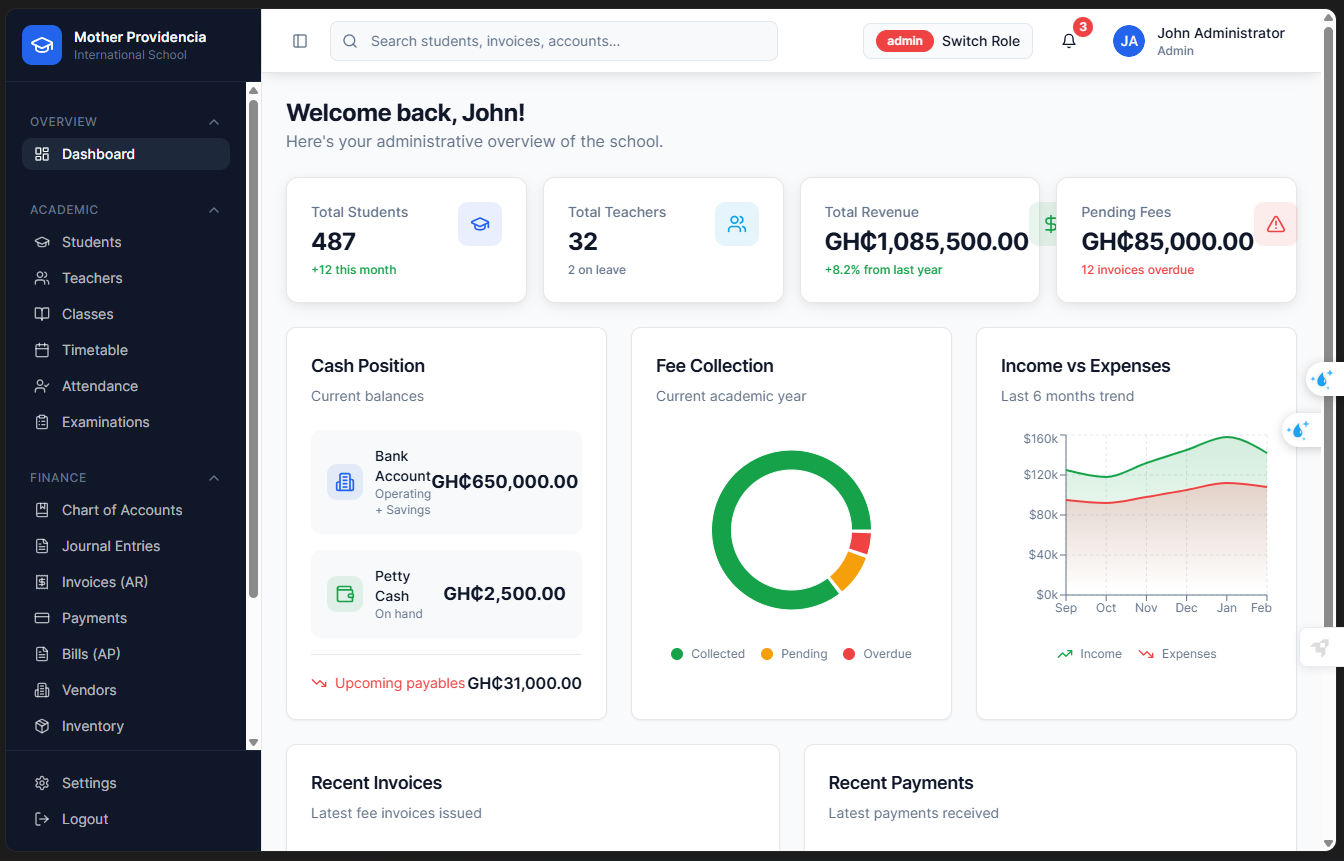Click the Petty Cash wallet icon
Screen dimensions: 1344x861
coord(345,594)
